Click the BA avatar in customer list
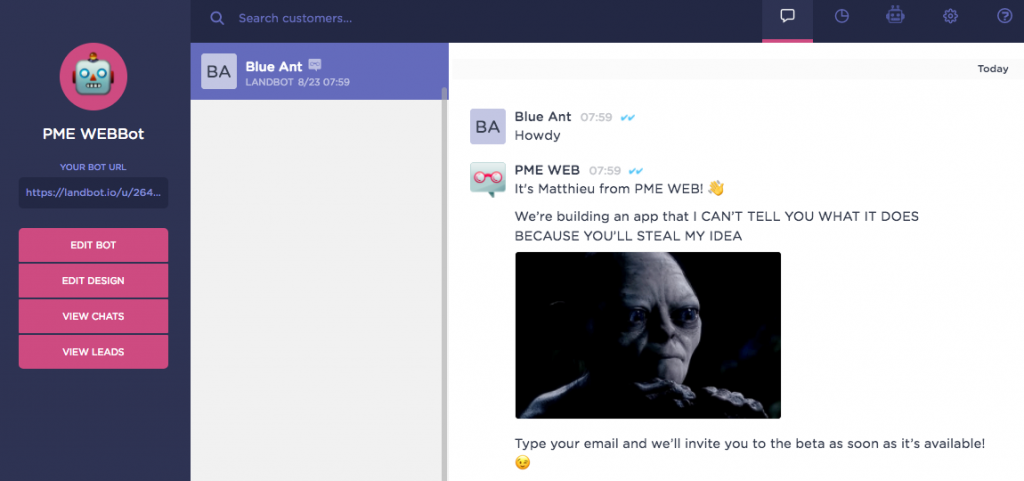 [x=219, y=71]
